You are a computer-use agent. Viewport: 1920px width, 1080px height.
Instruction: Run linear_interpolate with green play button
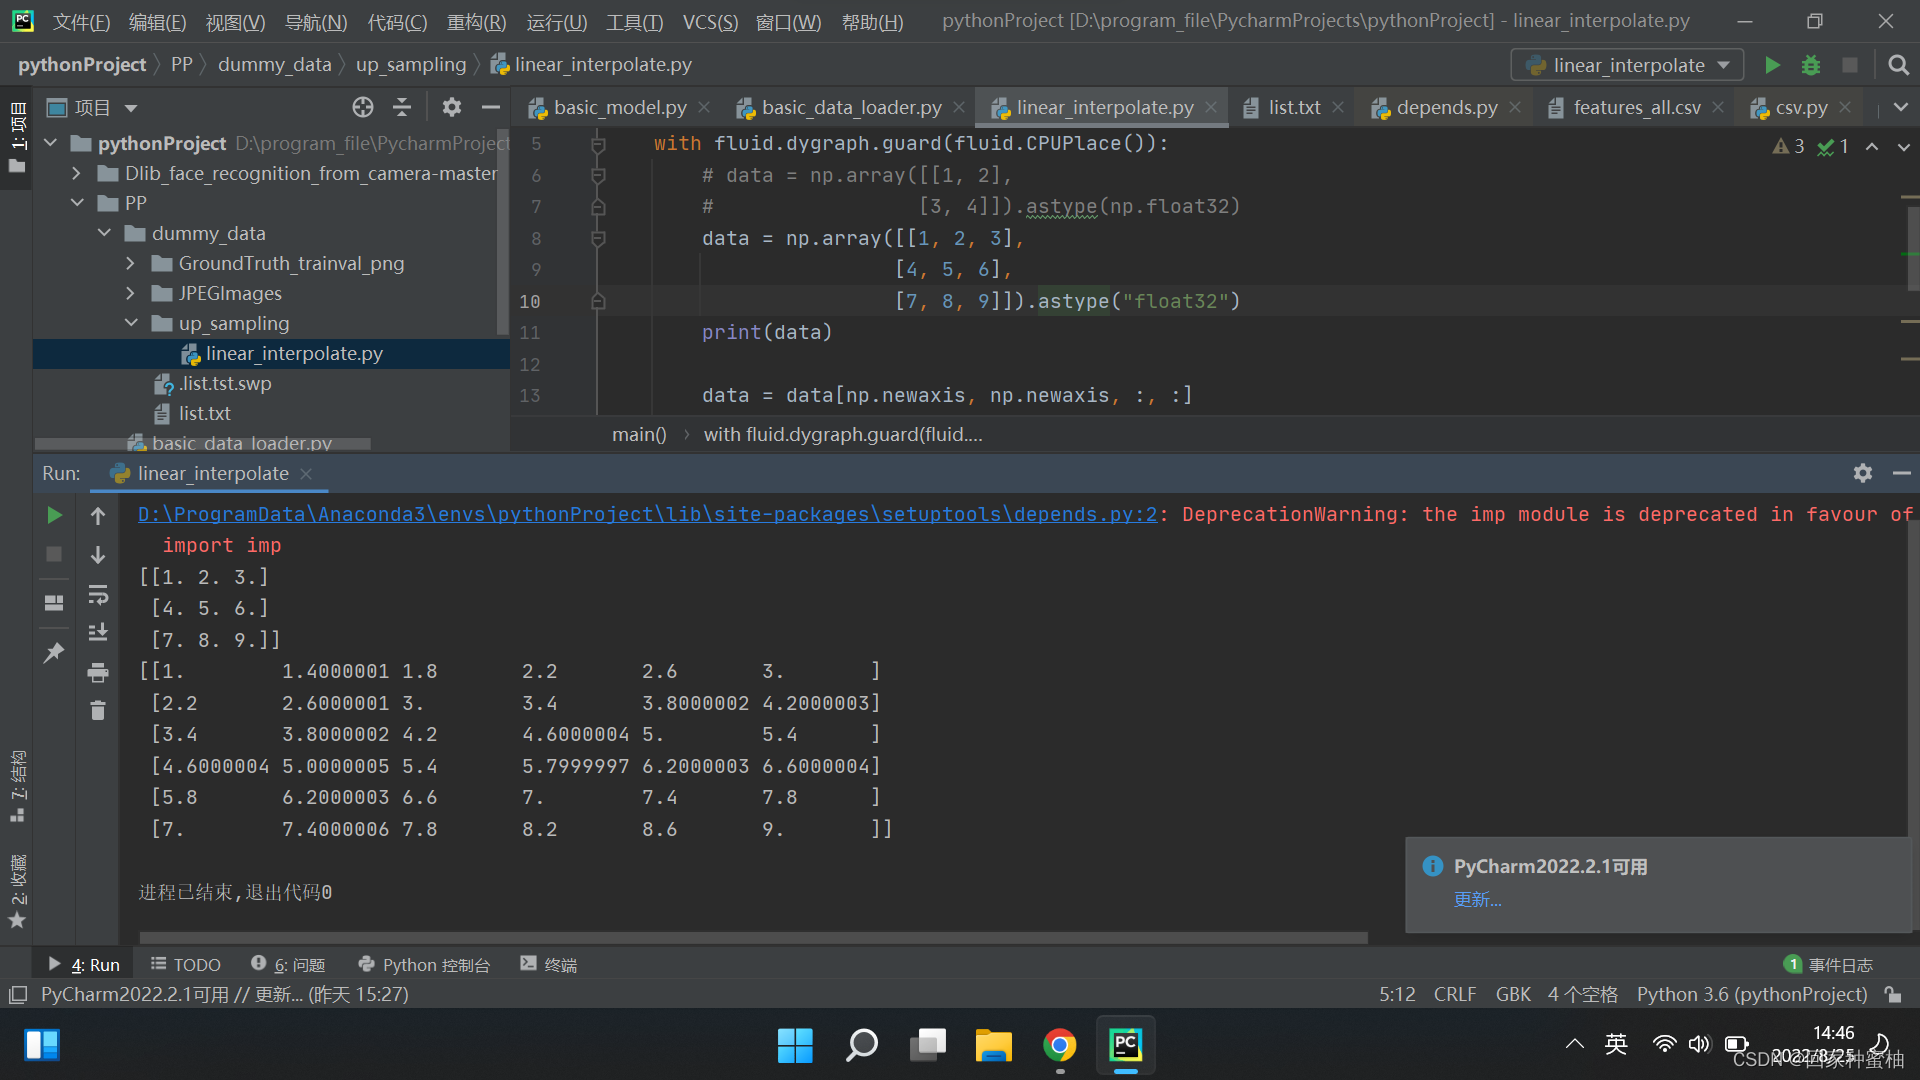tap(1772, 65)
